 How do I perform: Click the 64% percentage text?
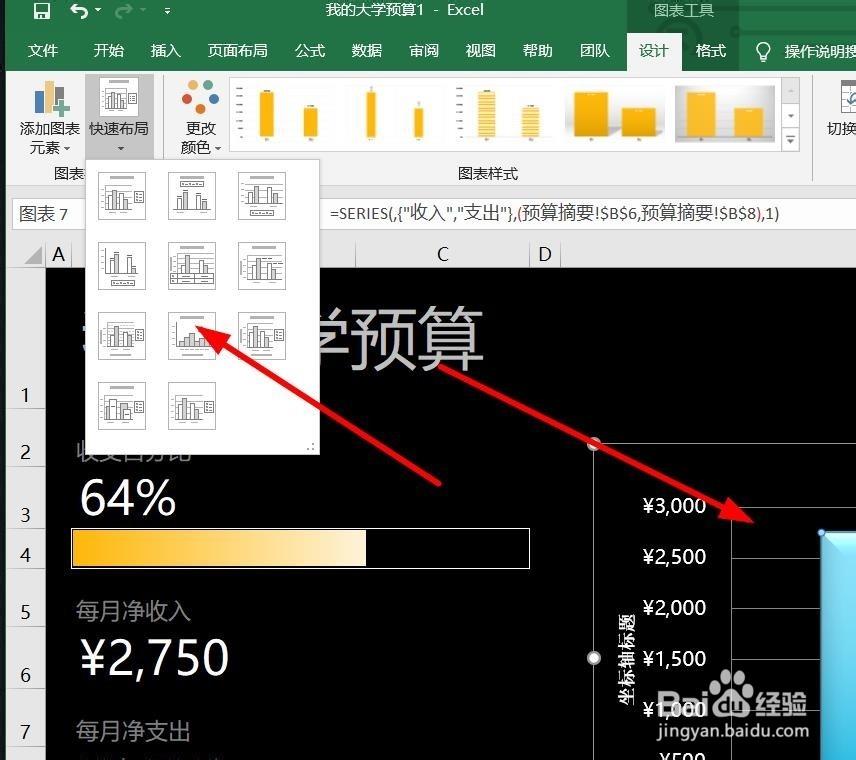click(128, 498)
